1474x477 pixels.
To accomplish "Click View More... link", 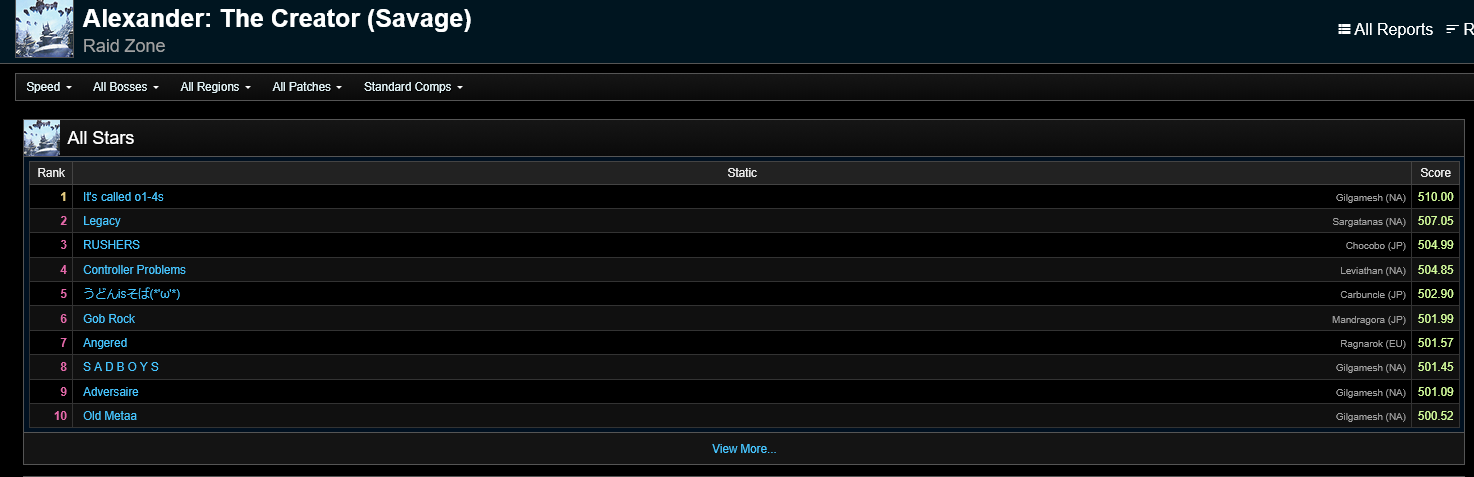I will click(x=744, y=449).
